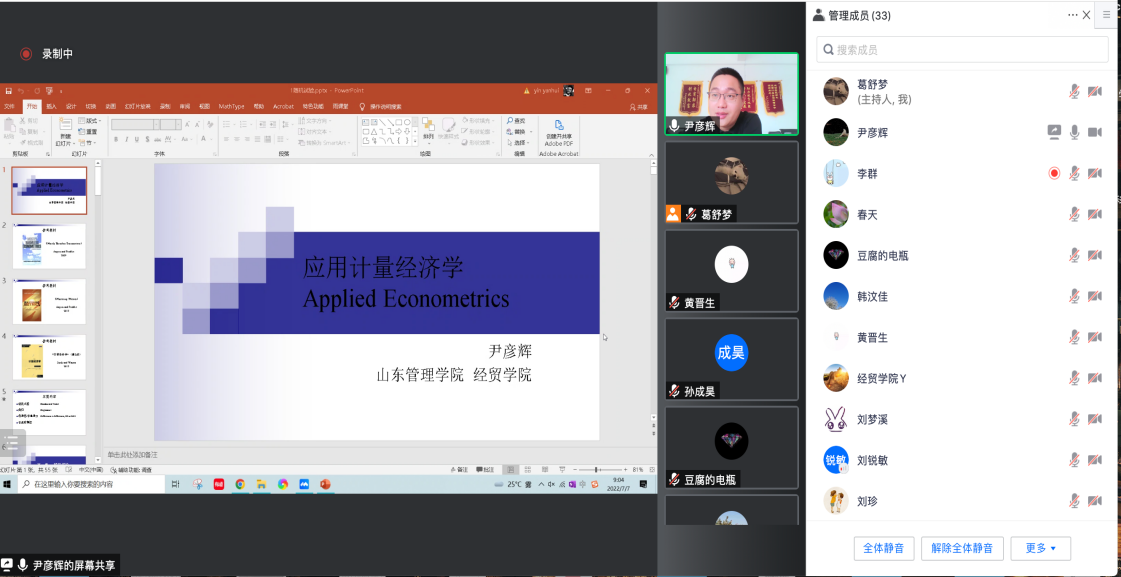The image size is (1121, 577).
Task: Click the disabled camera icon for 豆腐的电瓶
Action: (1095, 255)
